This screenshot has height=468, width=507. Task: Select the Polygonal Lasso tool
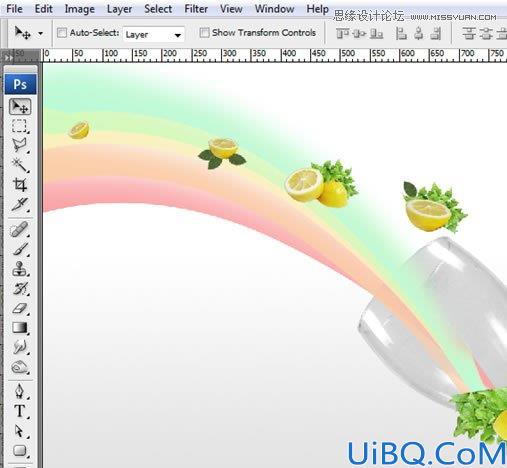point(19,145)
